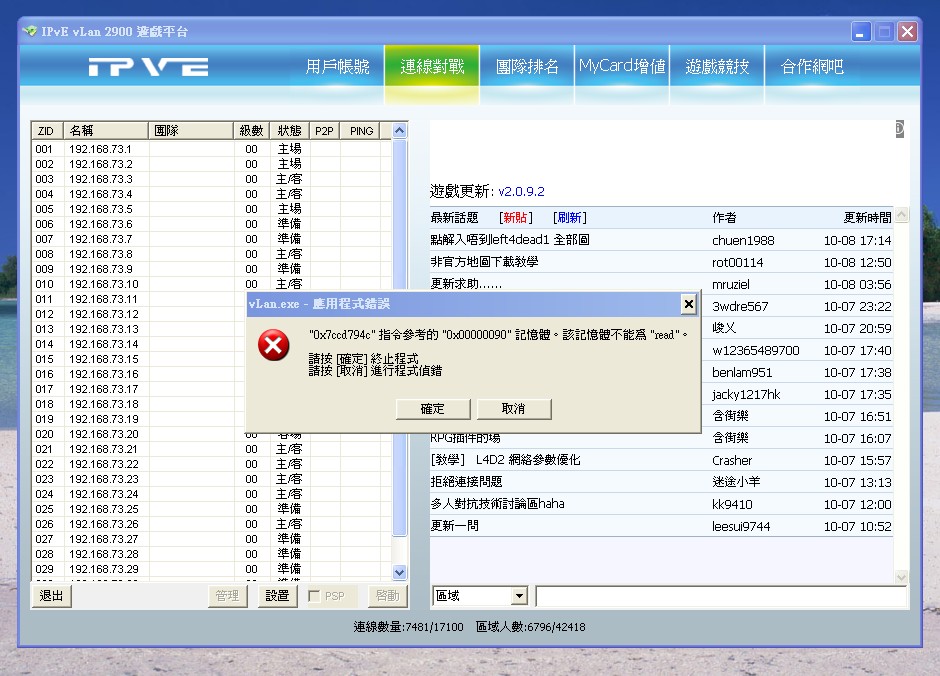Select row 192.168.73.9
Image resolution: width=940 pixels, height=676 pixels.
click(x=212, y=269)
